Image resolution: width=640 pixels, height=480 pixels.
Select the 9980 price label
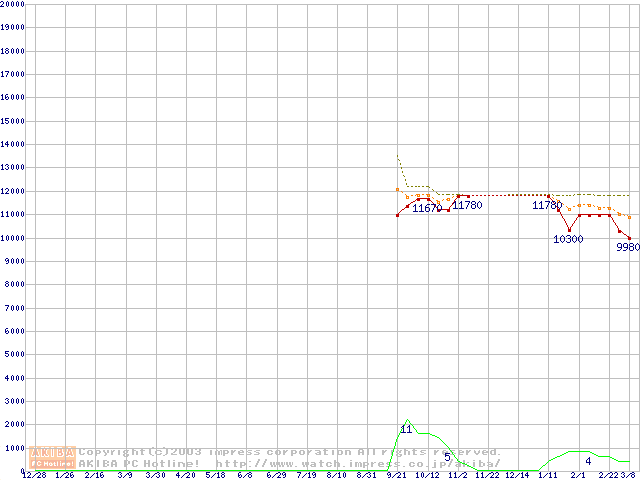click(628, 247)
